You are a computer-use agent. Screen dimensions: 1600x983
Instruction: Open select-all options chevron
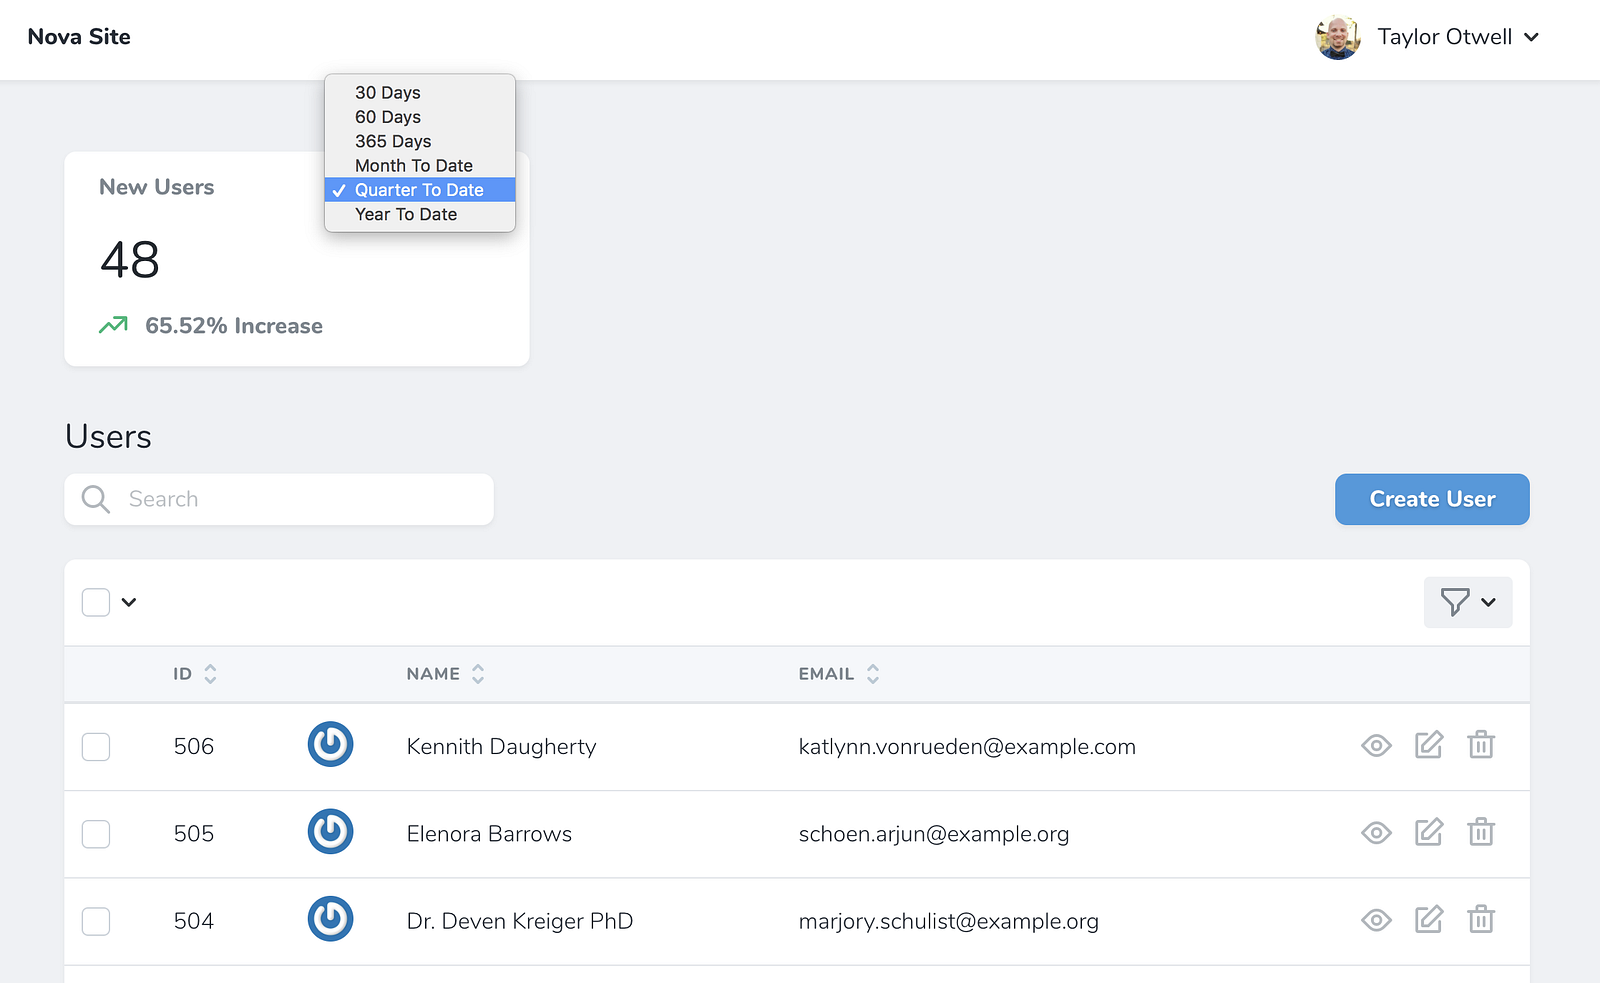click(x=129, y=602)
